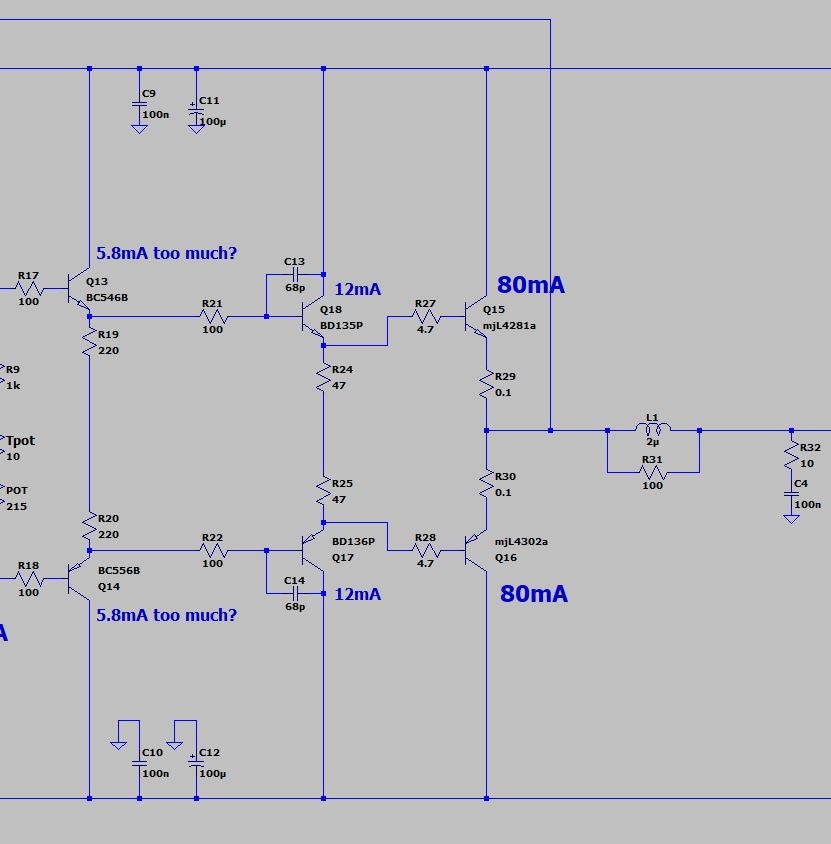Select capacitor C14 symbol
Screen dimensions: 831x844
295,593
